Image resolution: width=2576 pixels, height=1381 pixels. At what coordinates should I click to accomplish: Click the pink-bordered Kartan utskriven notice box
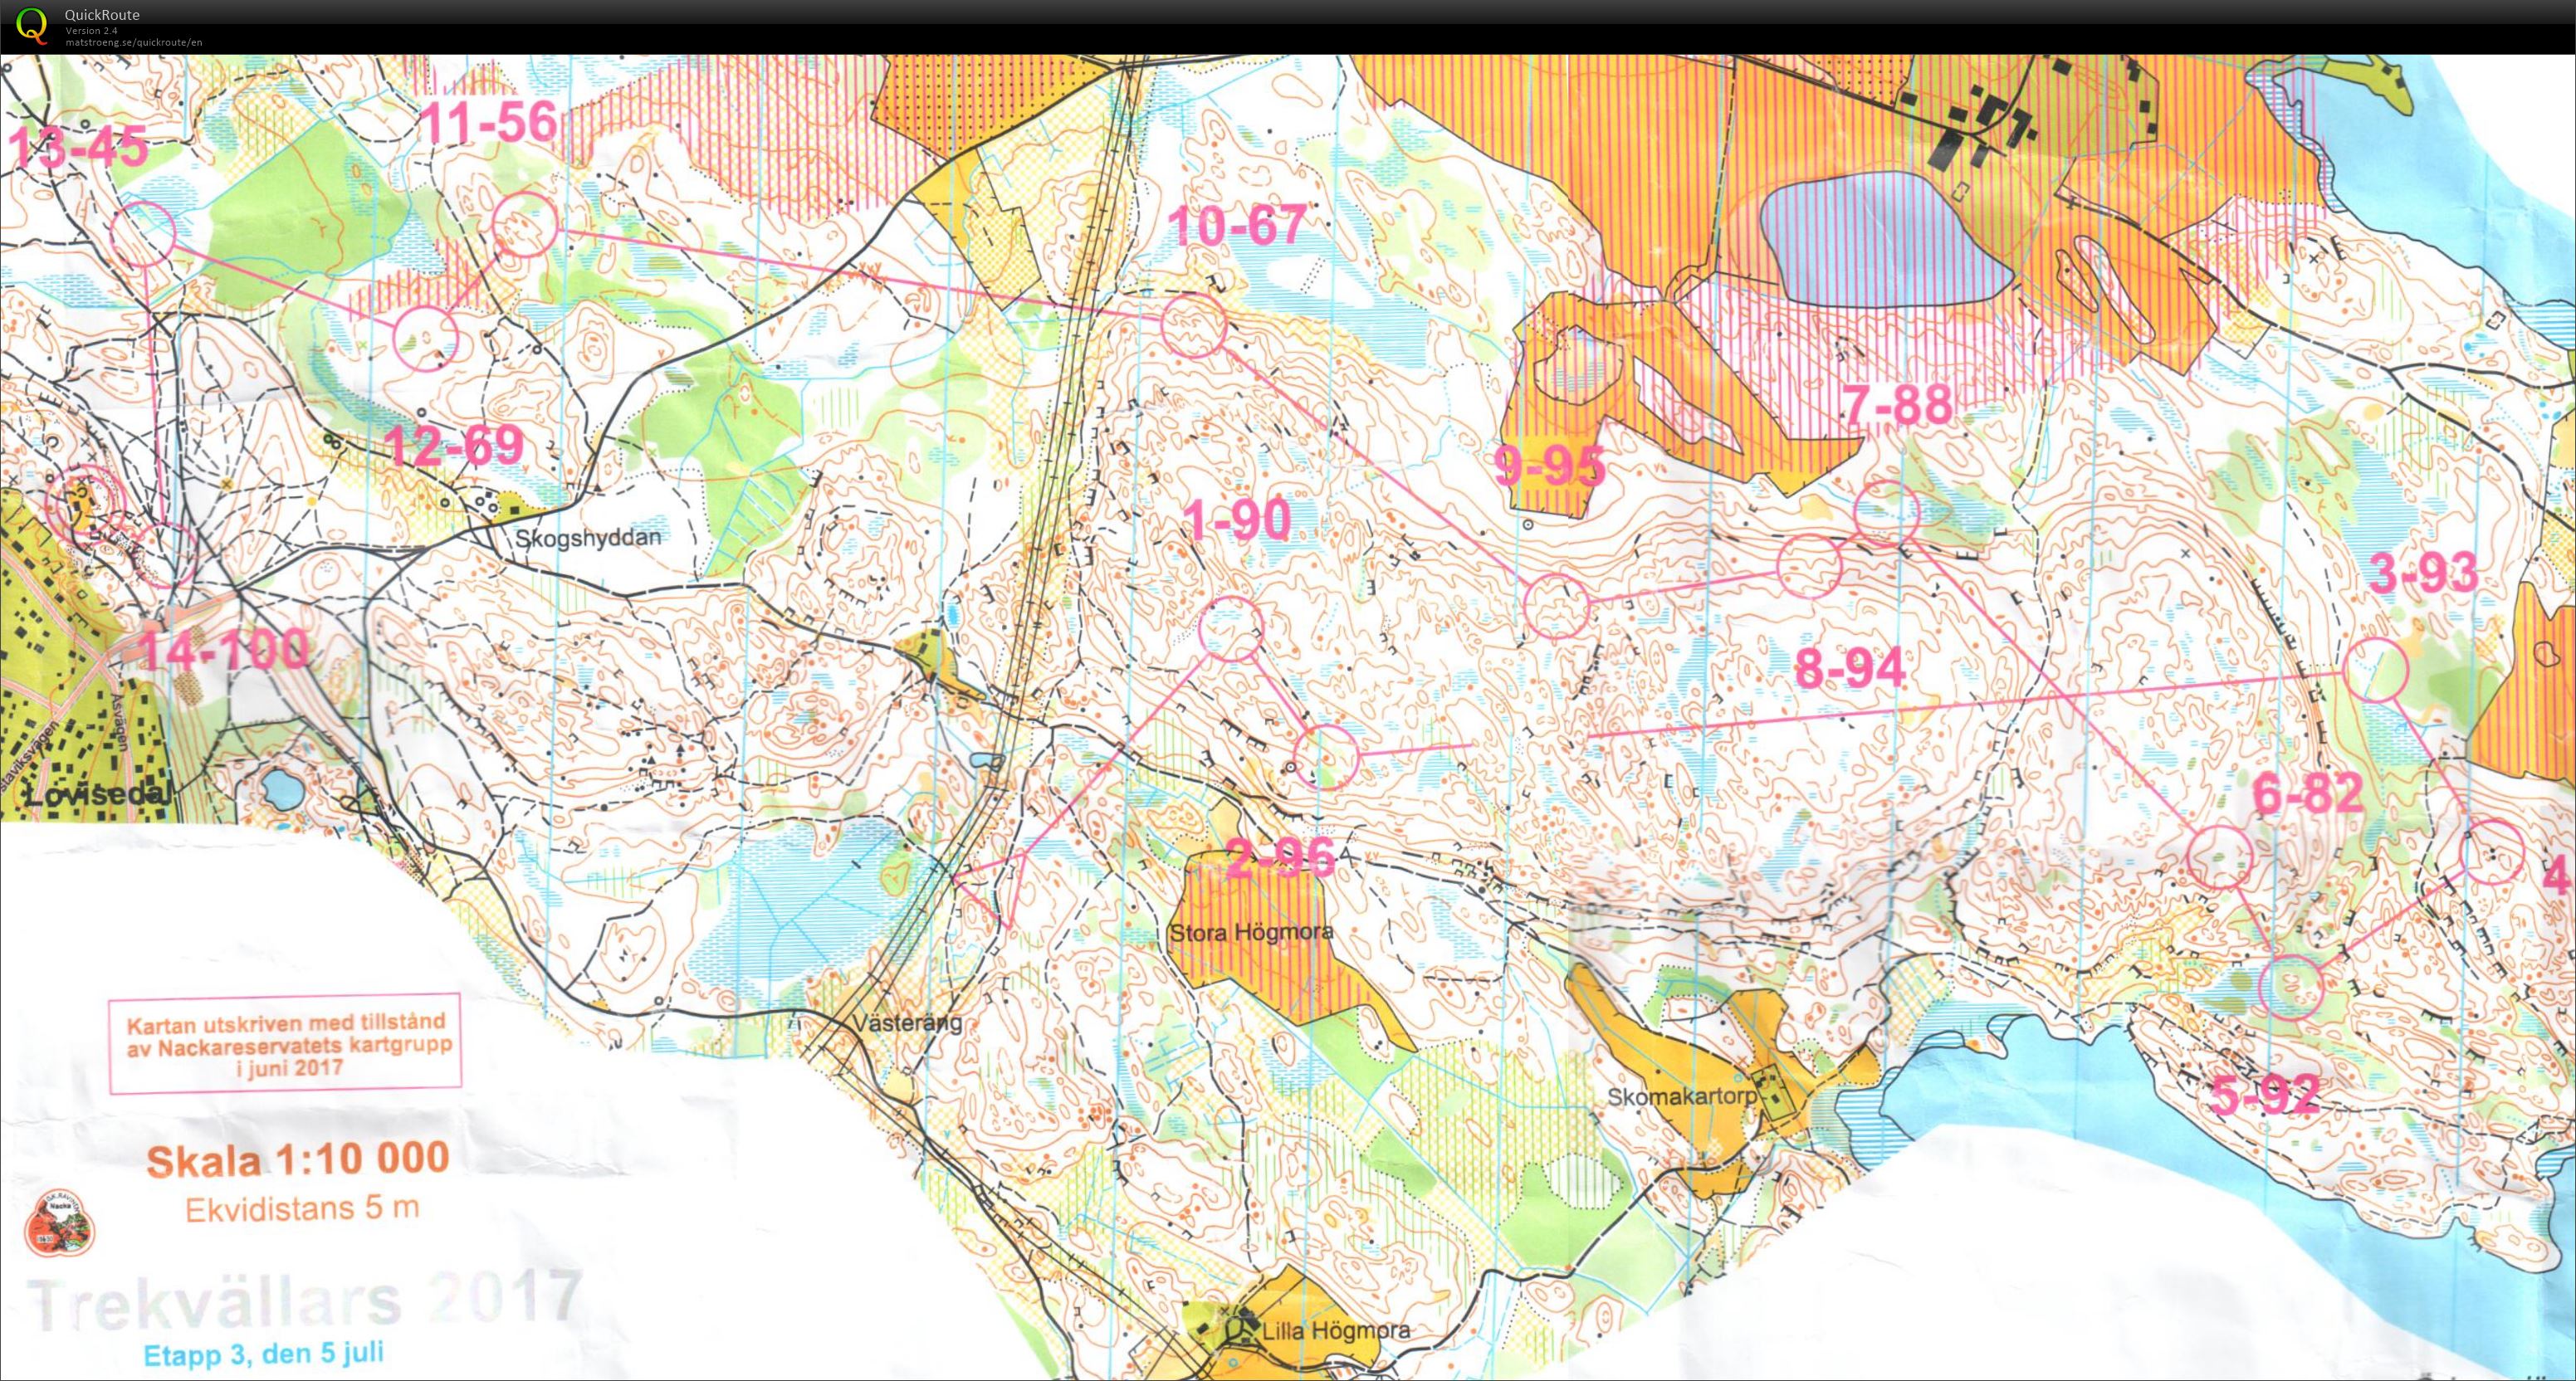pos(285,1043)
